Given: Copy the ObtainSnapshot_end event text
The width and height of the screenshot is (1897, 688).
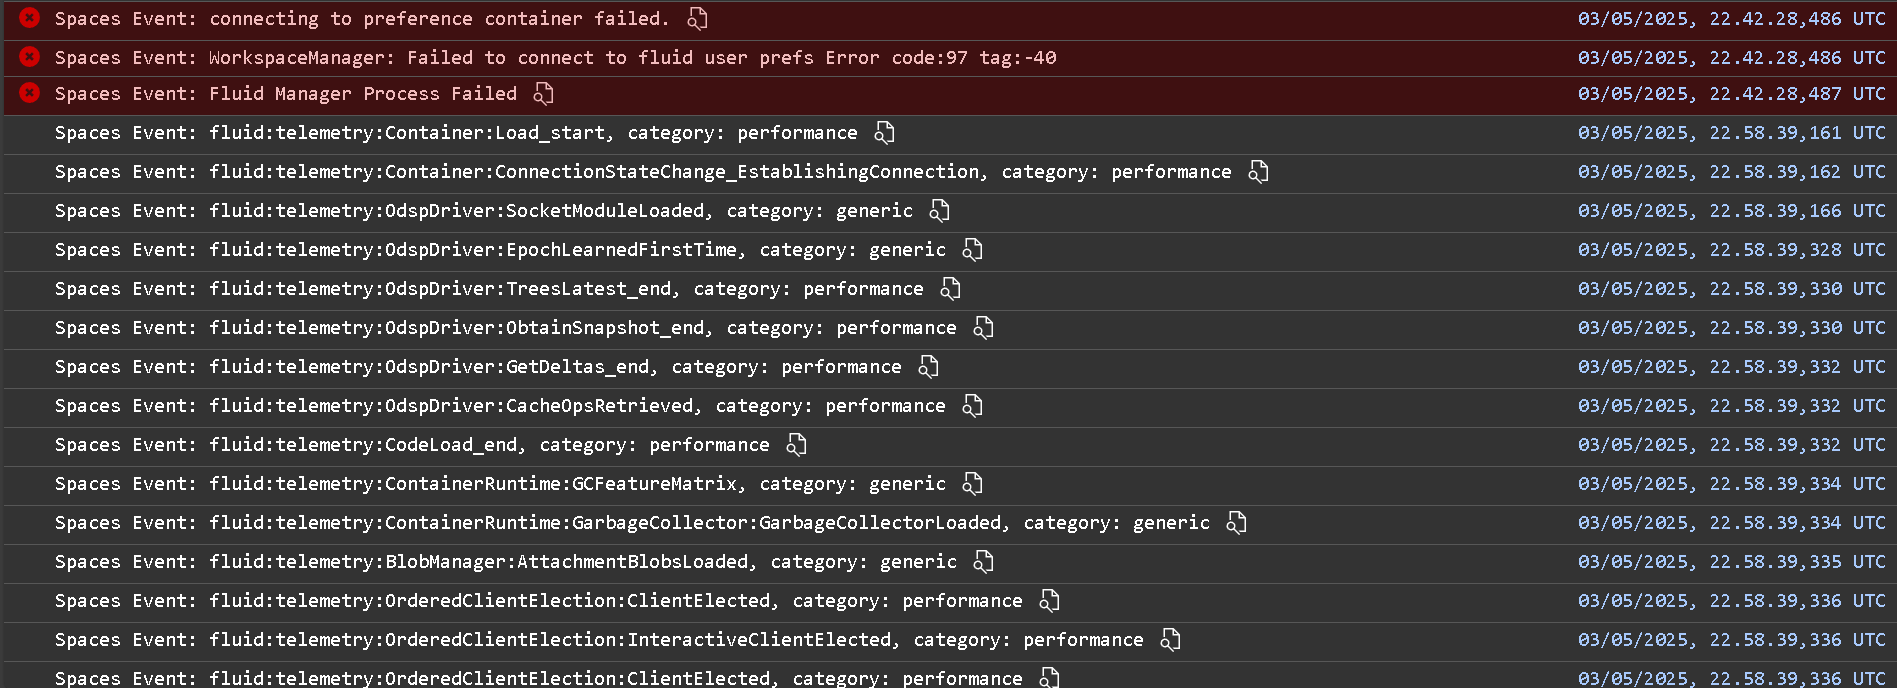Looking at the screenshot, I should point(983,327).
